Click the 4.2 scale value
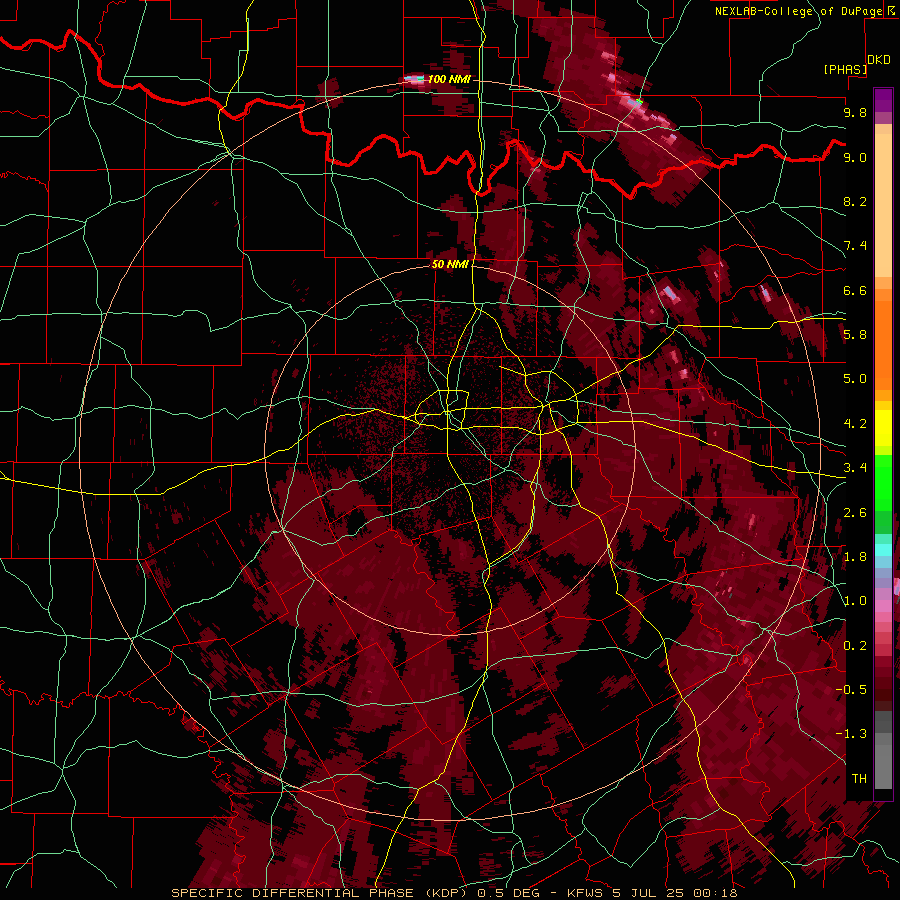The height and width of the screenshot is (900, 900). click(855, 424)
